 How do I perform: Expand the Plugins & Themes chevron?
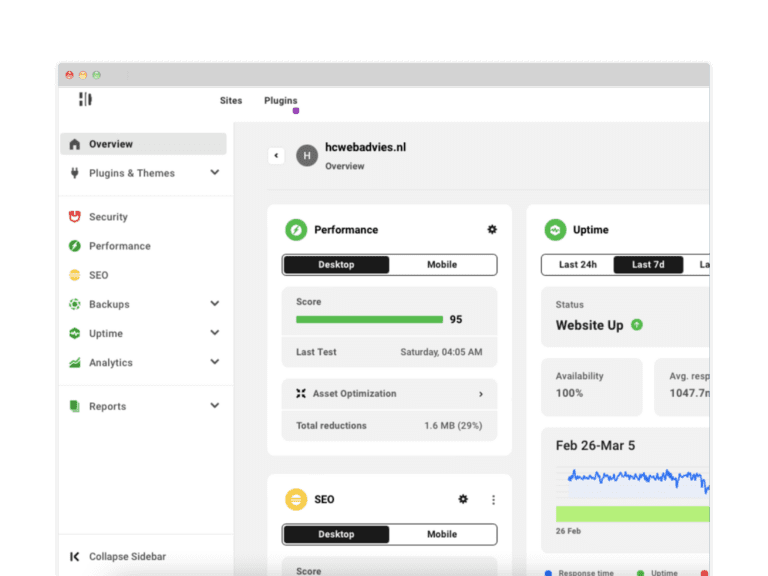[215, 172]
